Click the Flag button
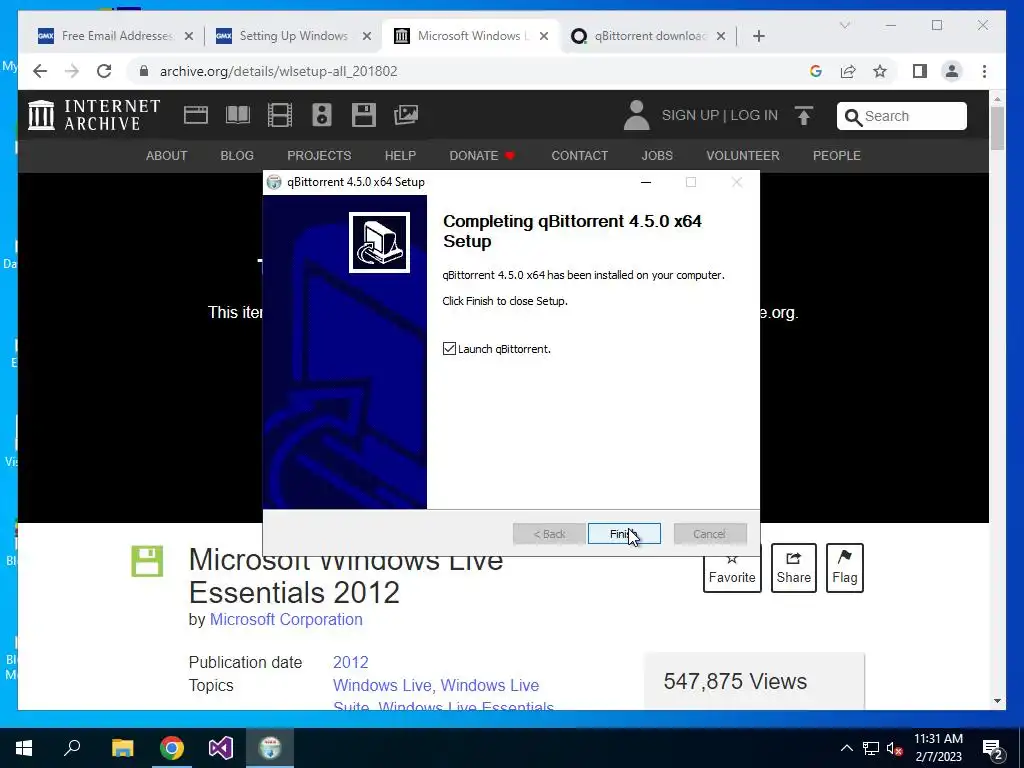Screen dimensions: 1024x768 coord(844,568)
